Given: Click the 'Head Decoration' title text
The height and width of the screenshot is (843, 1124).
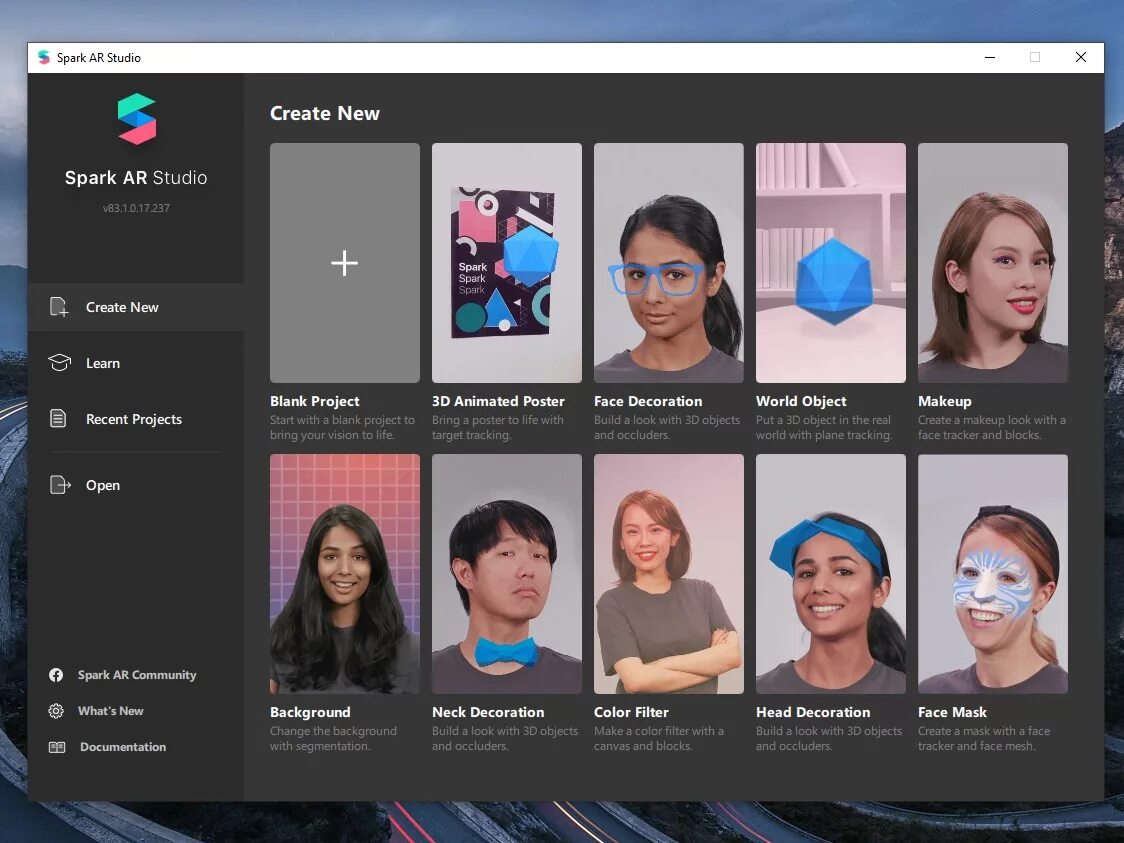Looking at the screenshot, I should pos(813,713).
